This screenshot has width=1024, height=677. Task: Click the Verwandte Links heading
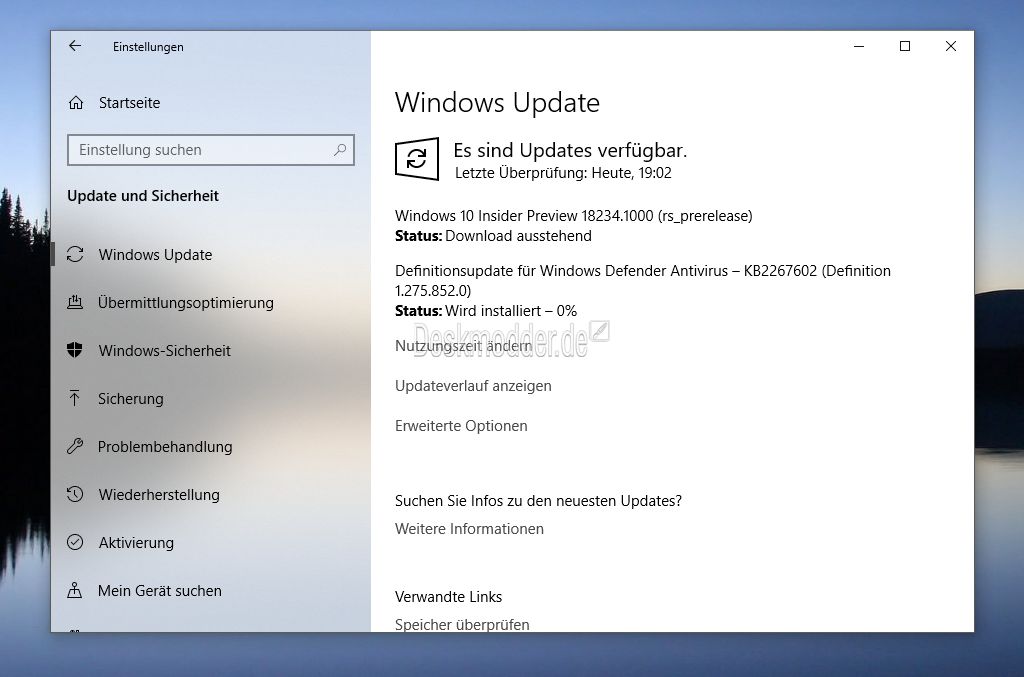(x=449, y=597)
